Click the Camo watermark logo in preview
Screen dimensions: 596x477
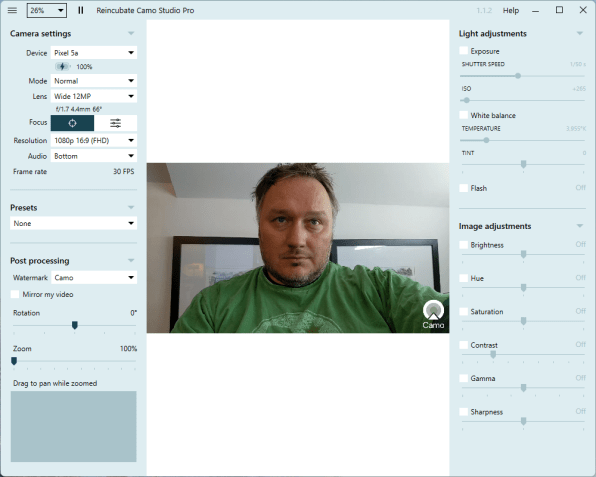(x=433, y=314)
